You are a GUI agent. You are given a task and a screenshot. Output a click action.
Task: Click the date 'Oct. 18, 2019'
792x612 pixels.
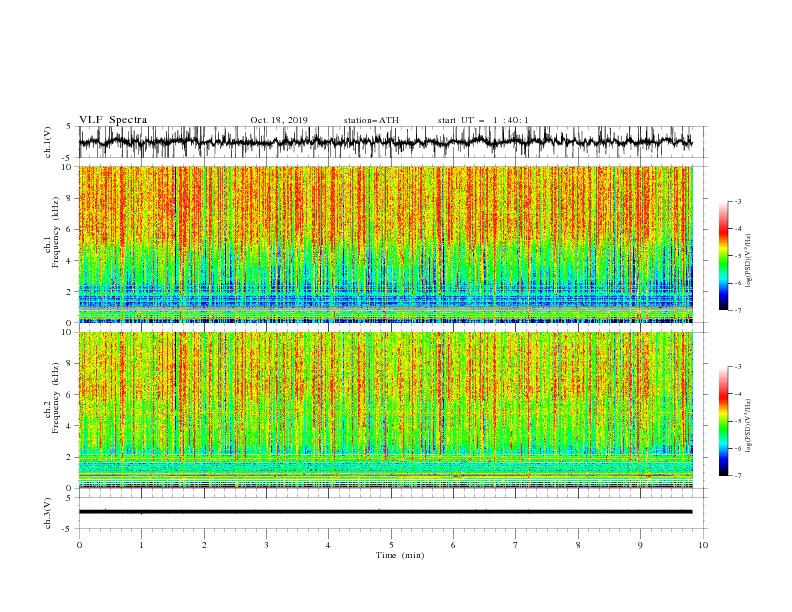pos(279,120)
